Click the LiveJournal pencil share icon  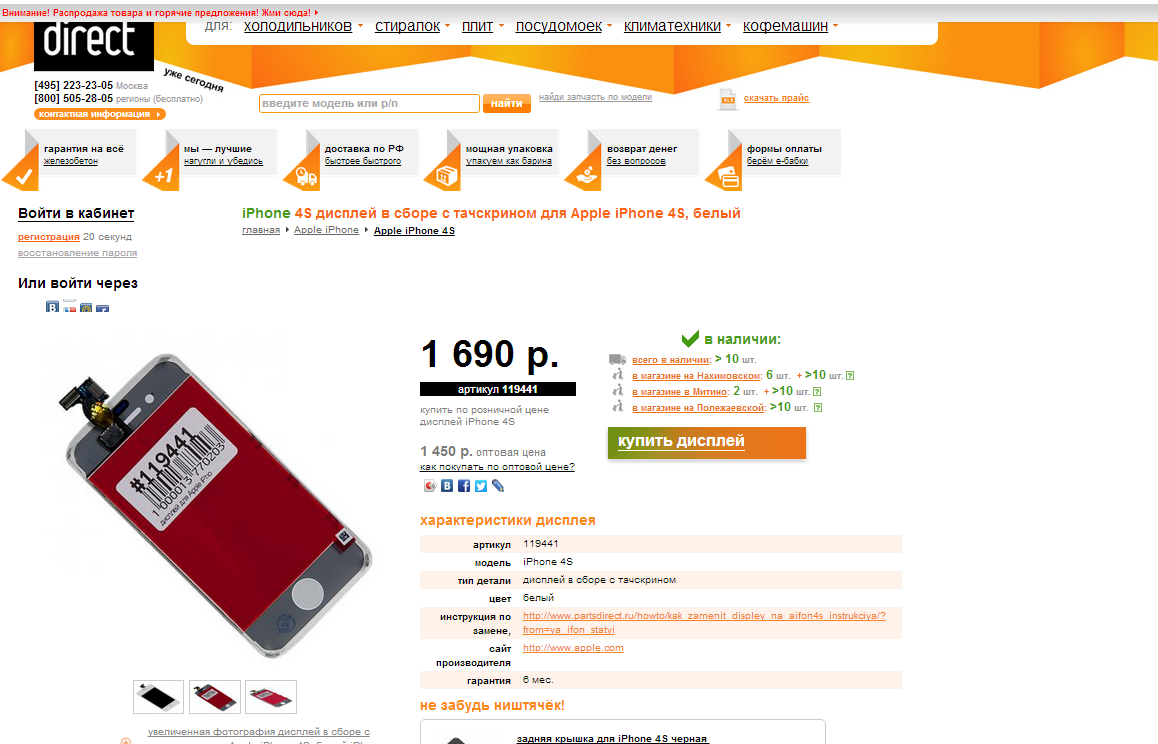tap(498, 485)
